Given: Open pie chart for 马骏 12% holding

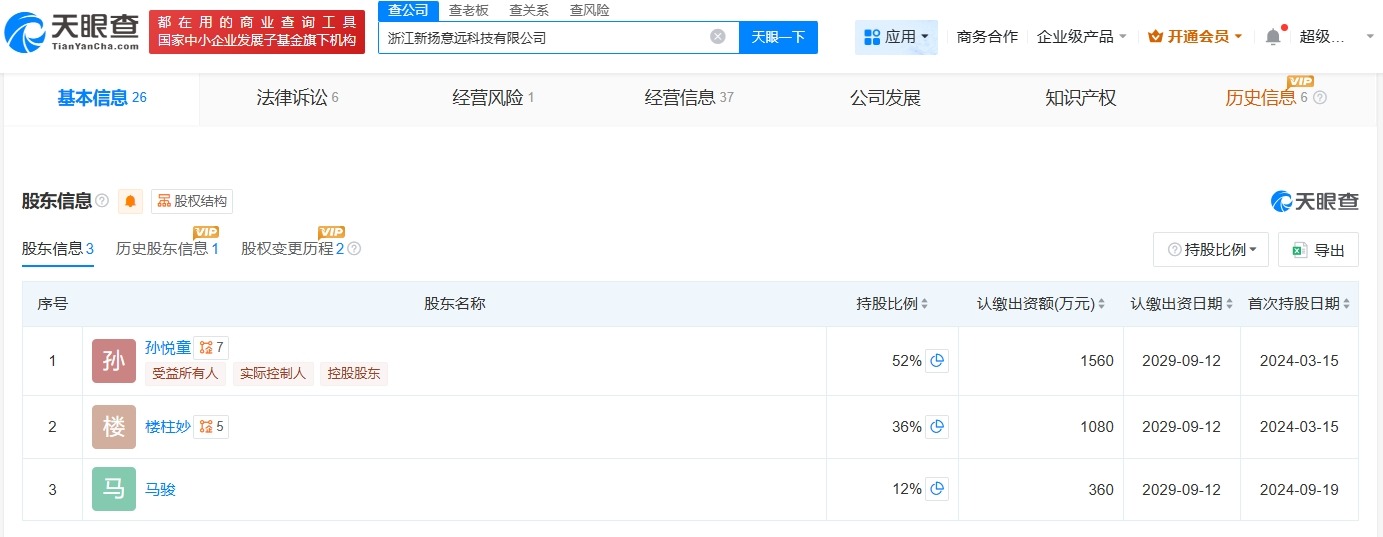Looking at the screenshot, I should (x=937, y=489).
